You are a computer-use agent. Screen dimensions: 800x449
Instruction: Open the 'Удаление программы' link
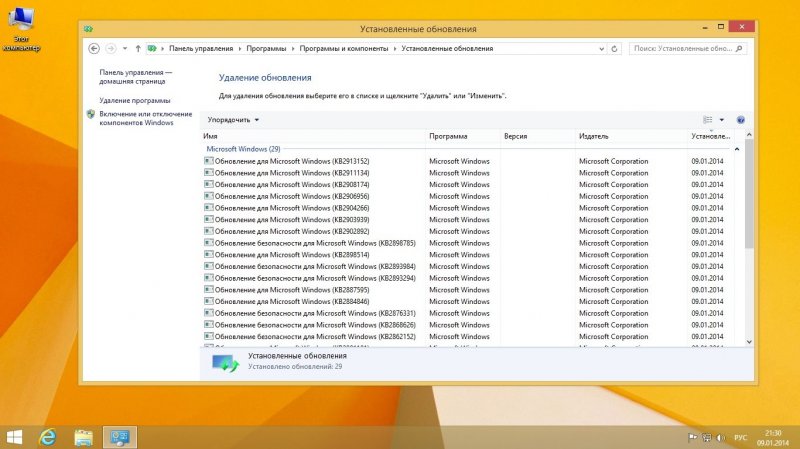tap(135, 101)
